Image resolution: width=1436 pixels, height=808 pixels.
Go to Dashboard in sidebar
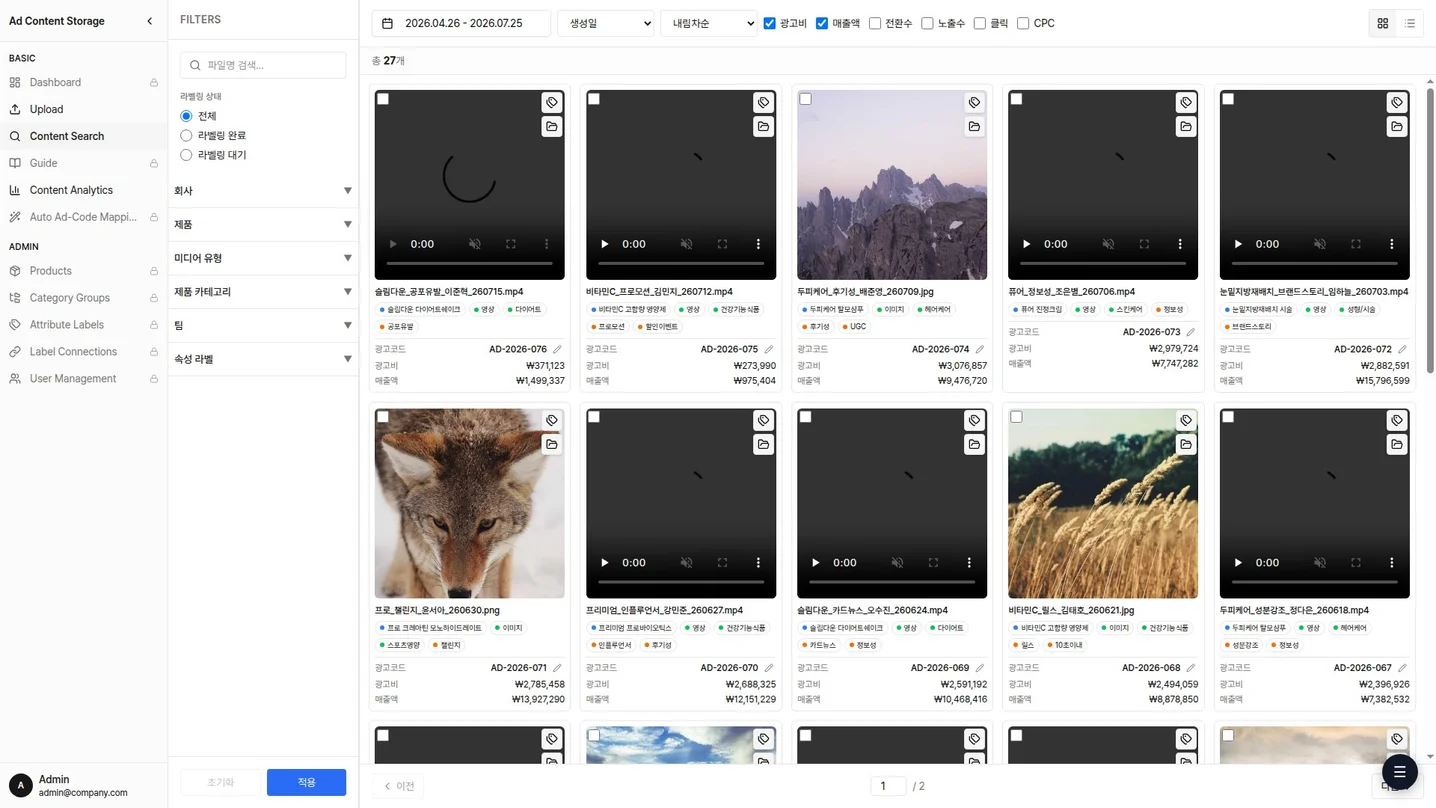click(x=83, y=82)
